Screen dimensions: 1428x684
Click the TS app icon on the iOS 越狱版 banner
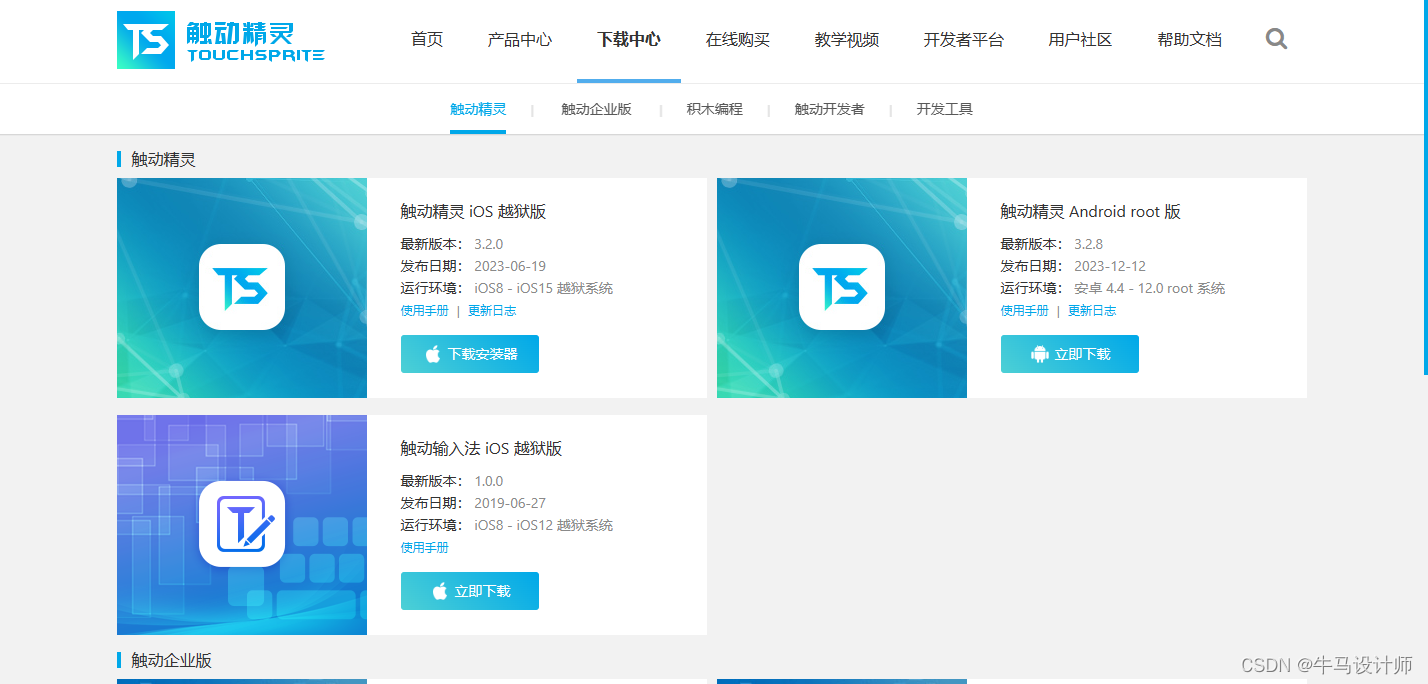242,287
